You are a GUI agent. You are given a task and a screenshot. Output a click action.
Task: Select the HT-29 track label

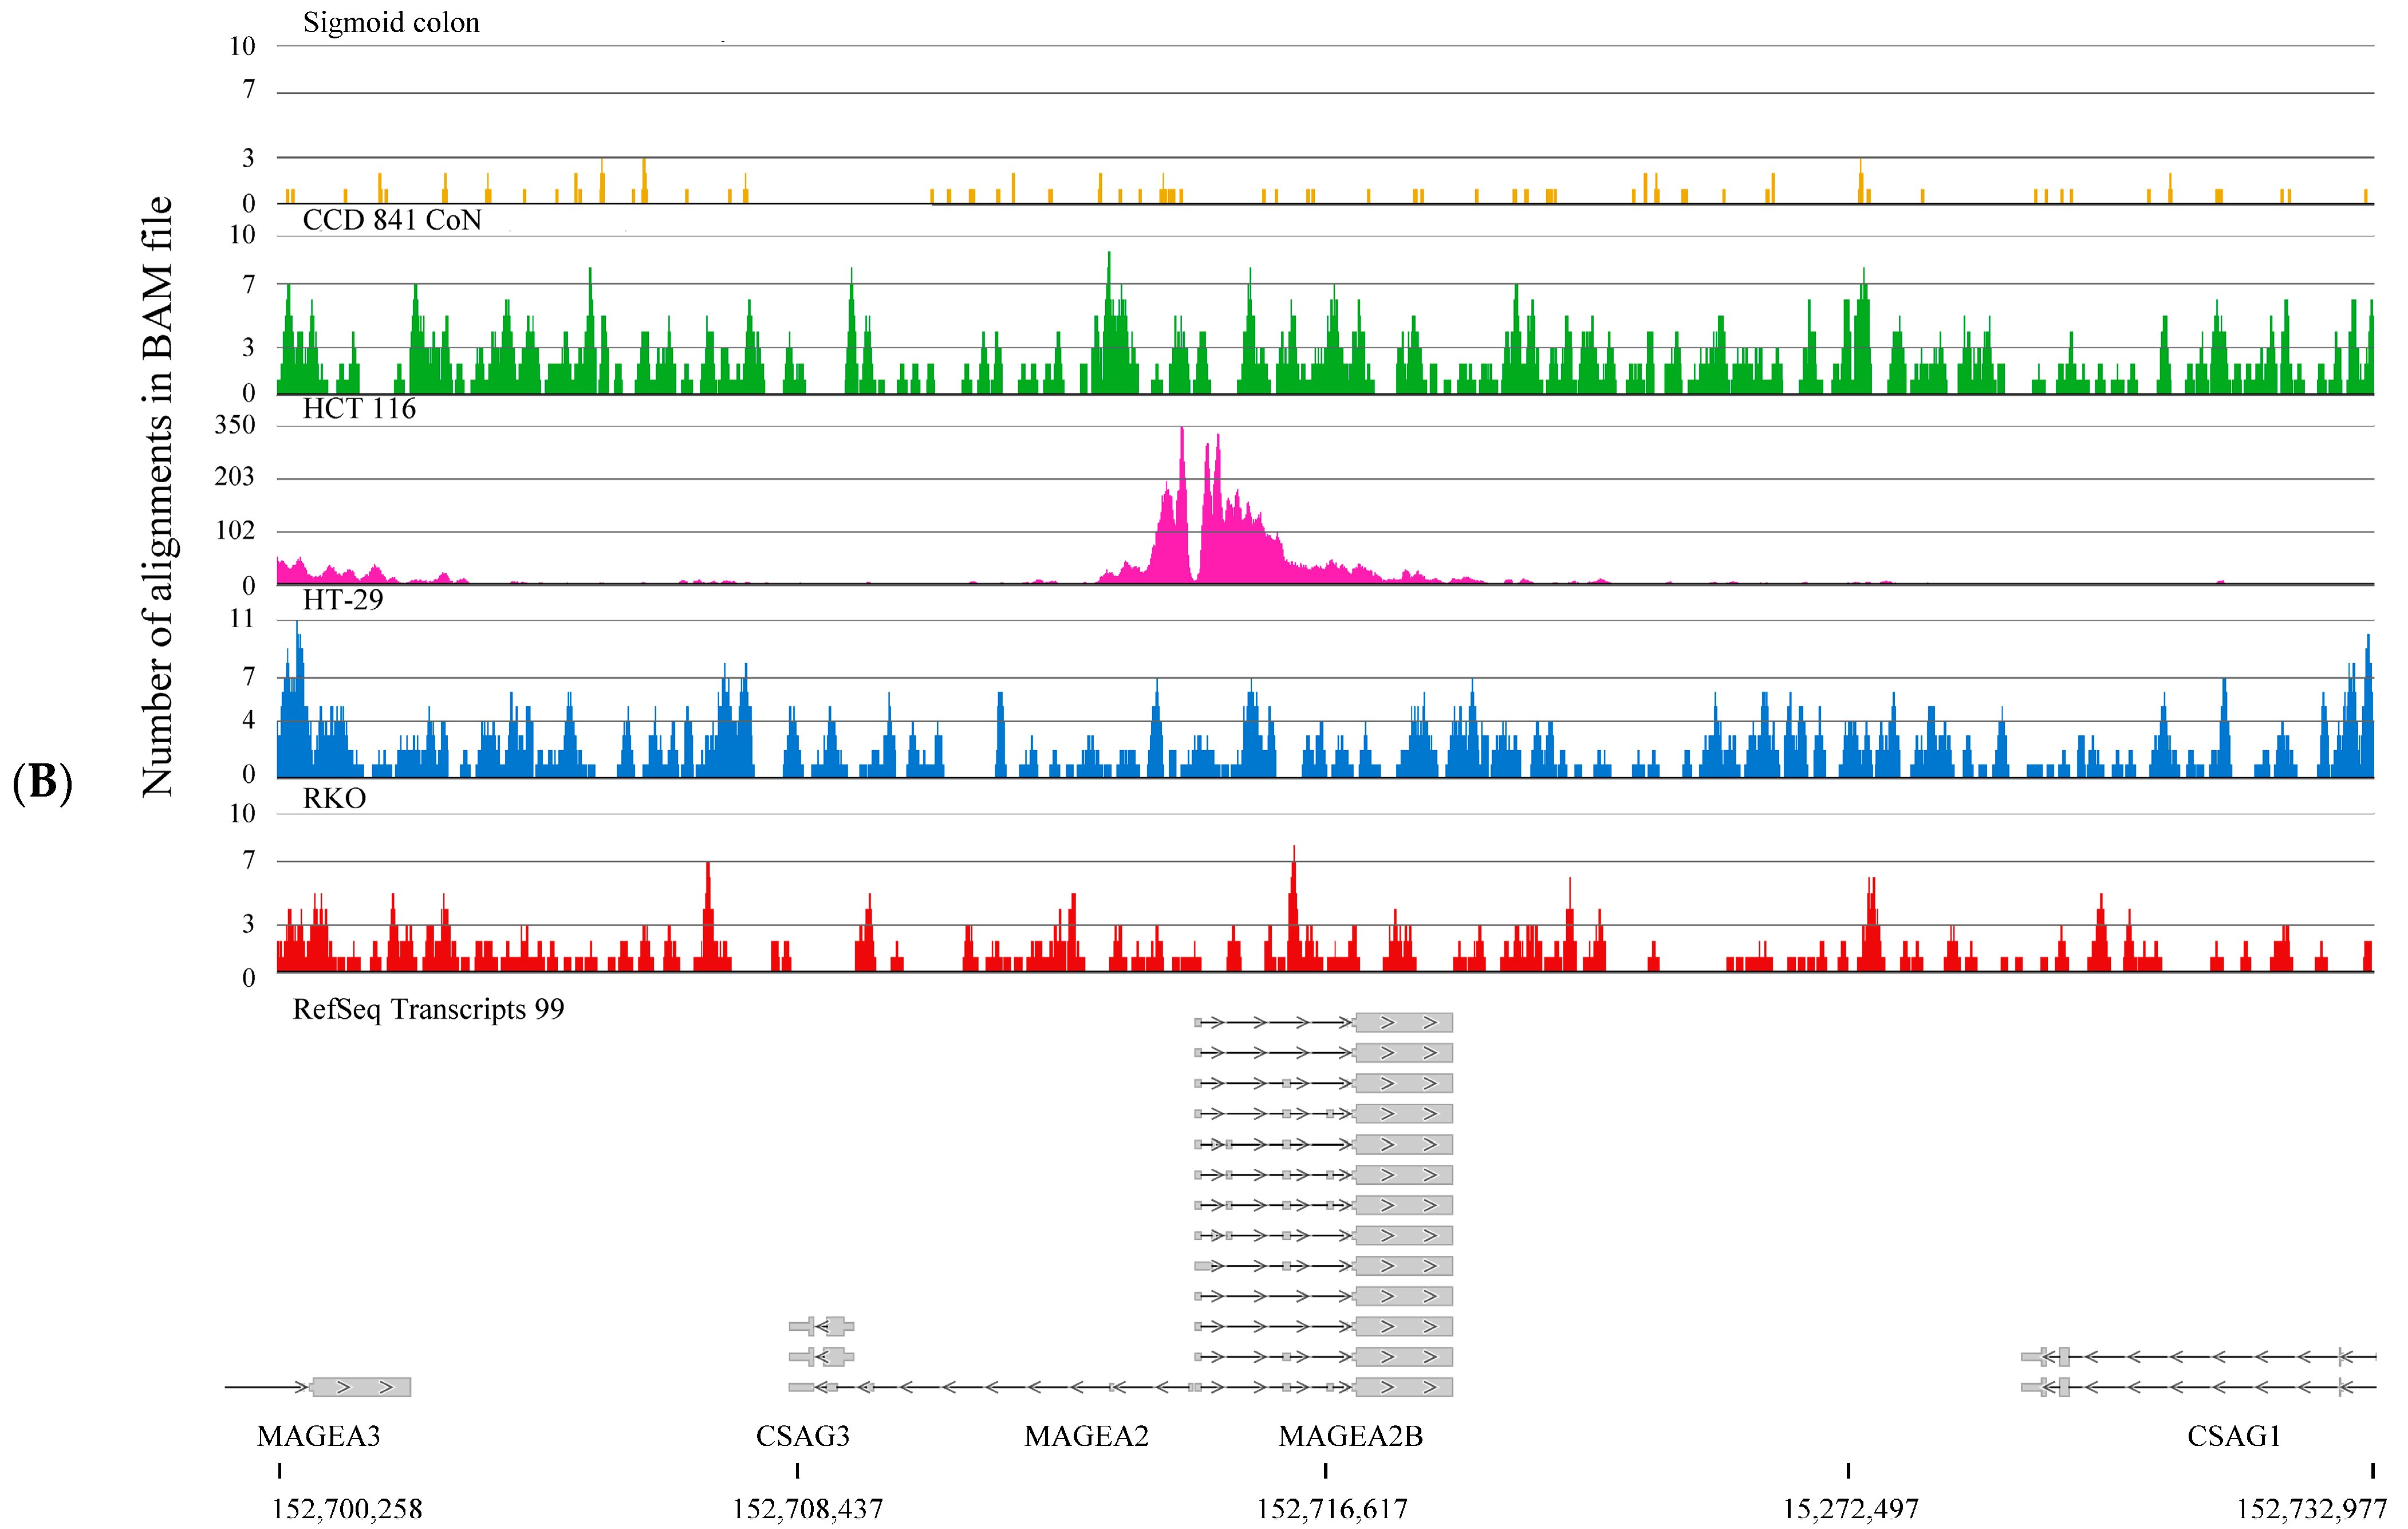click(x=343, y=600)
